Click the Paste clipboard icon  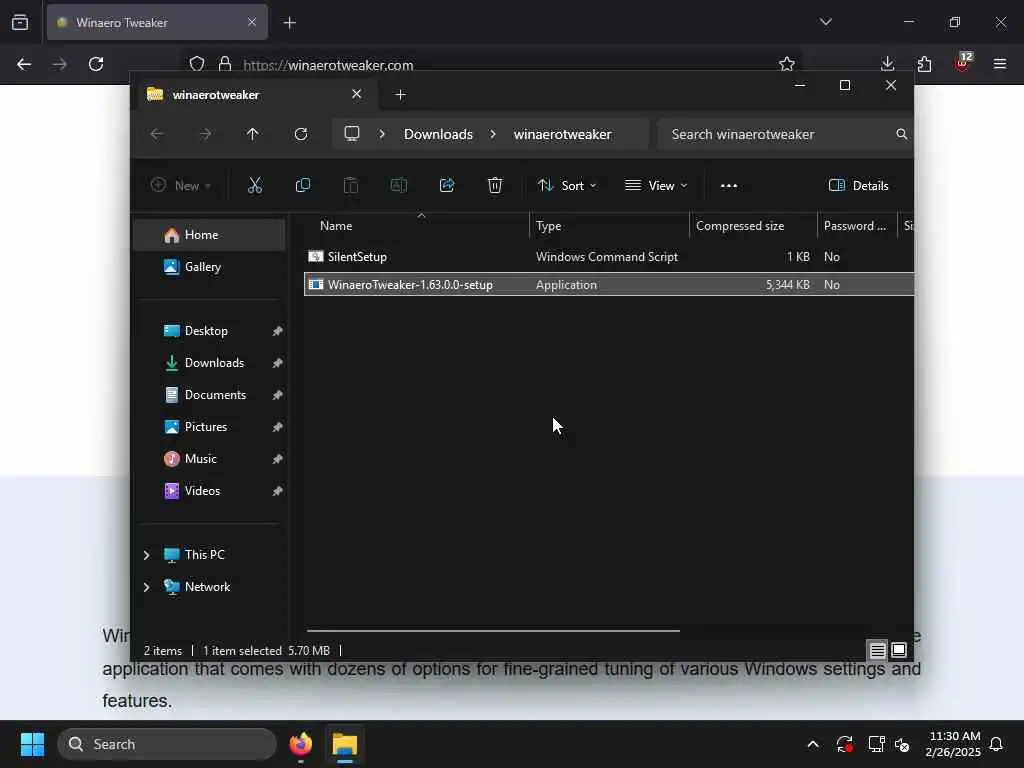[x=351, y=185]
